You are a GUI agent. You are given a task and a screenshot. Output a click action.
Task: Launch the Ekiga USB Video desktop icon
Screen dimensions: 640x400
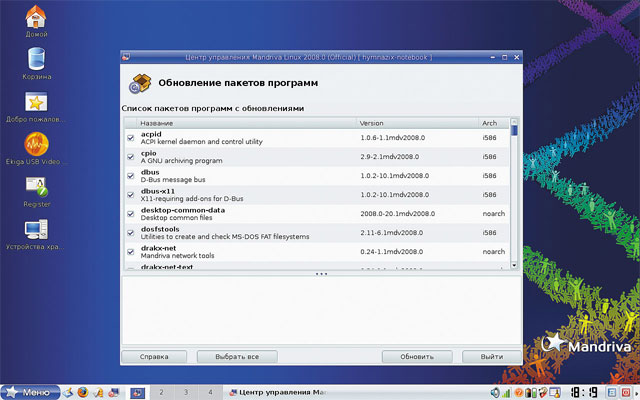point(36,144)
